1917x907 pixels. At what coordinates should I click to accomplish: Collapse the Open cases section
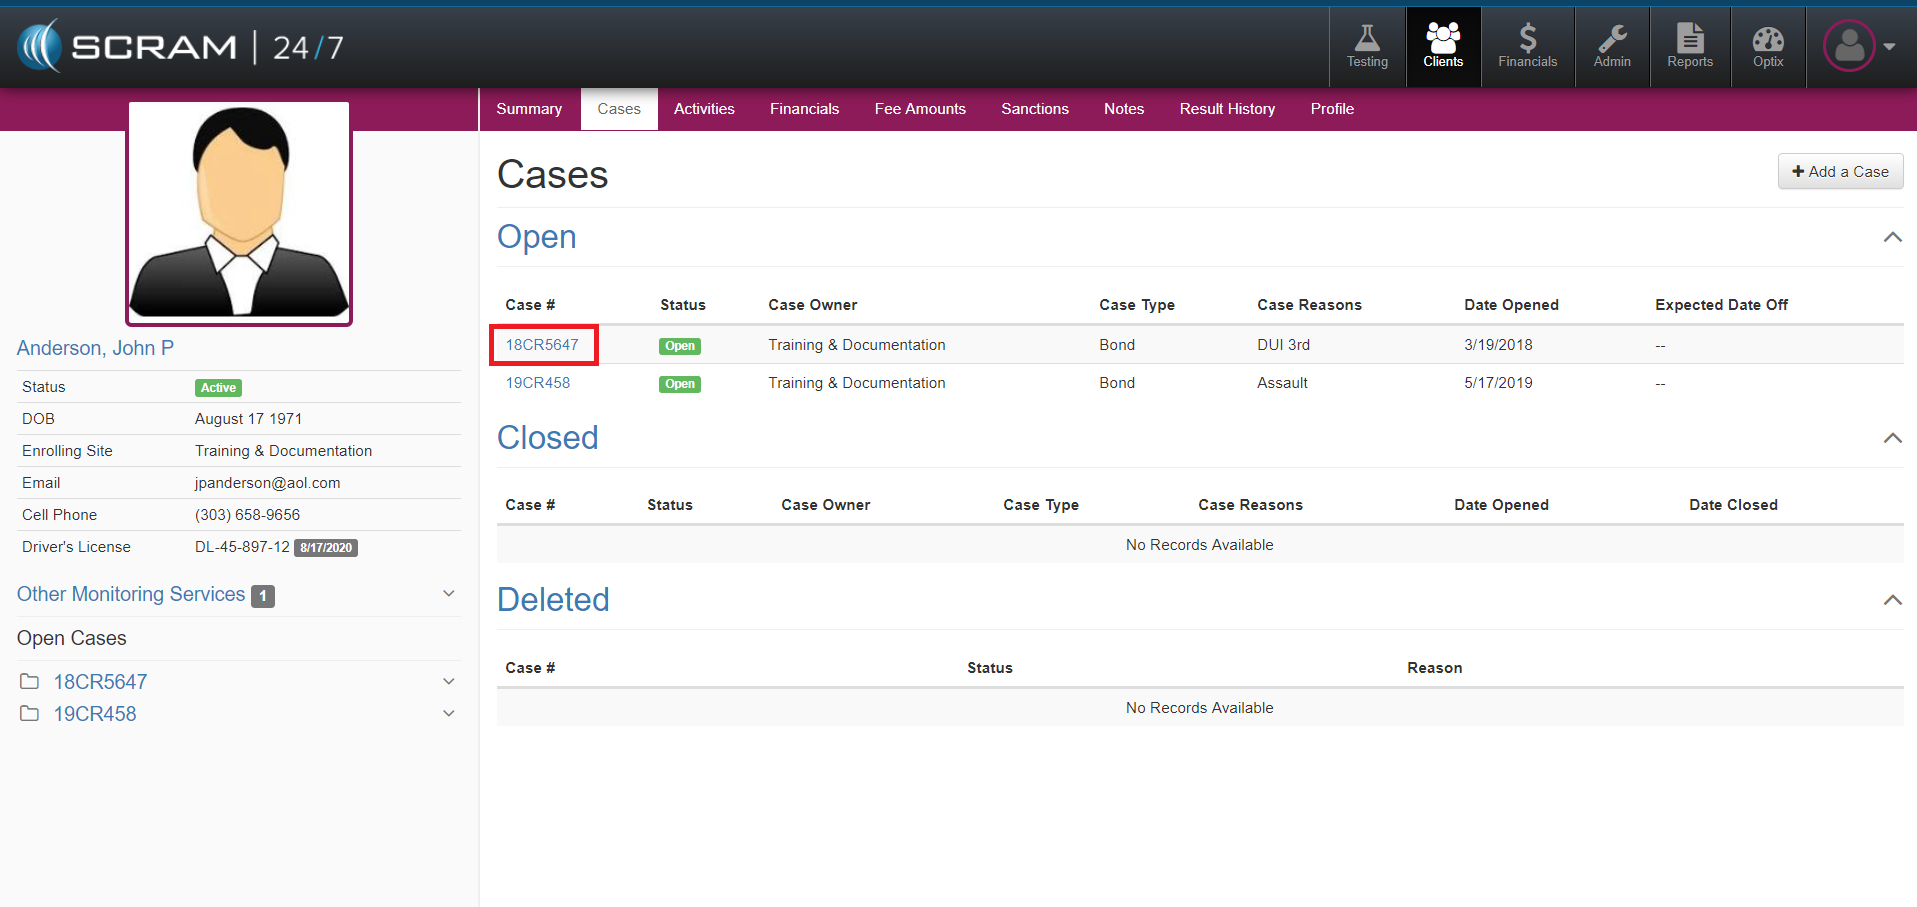1892,237
